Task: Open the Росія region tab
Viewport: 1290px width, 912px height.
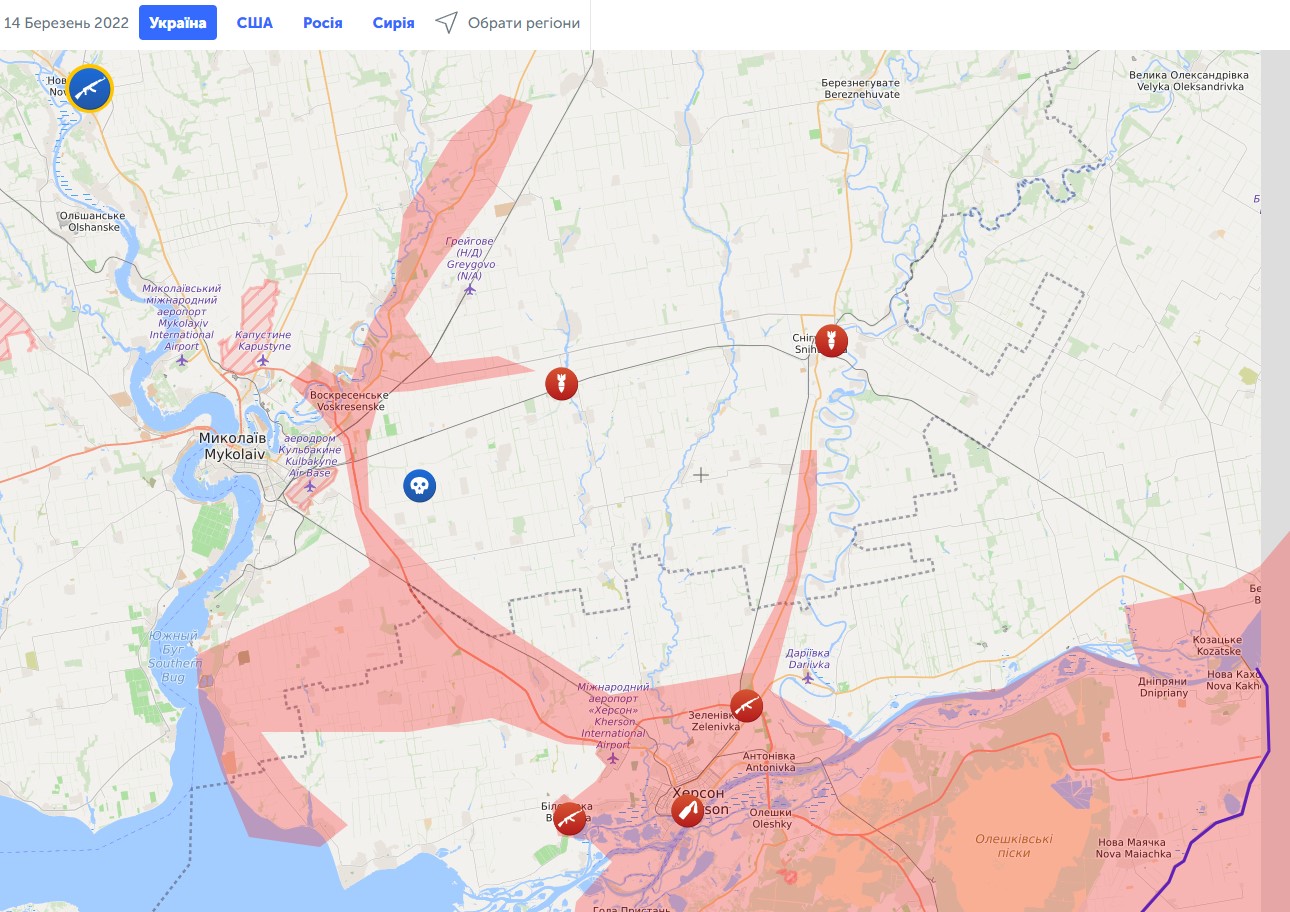Action: click(323, 23)
